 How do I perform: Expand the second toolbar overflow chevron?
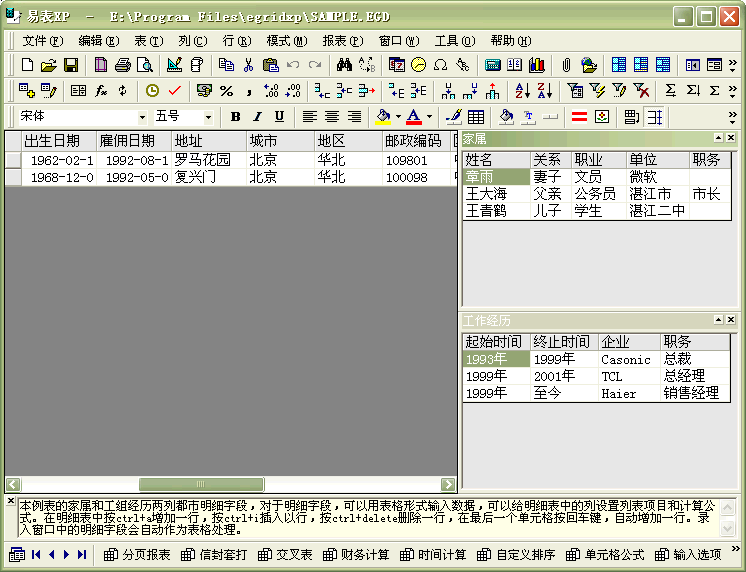click(733, 91)
